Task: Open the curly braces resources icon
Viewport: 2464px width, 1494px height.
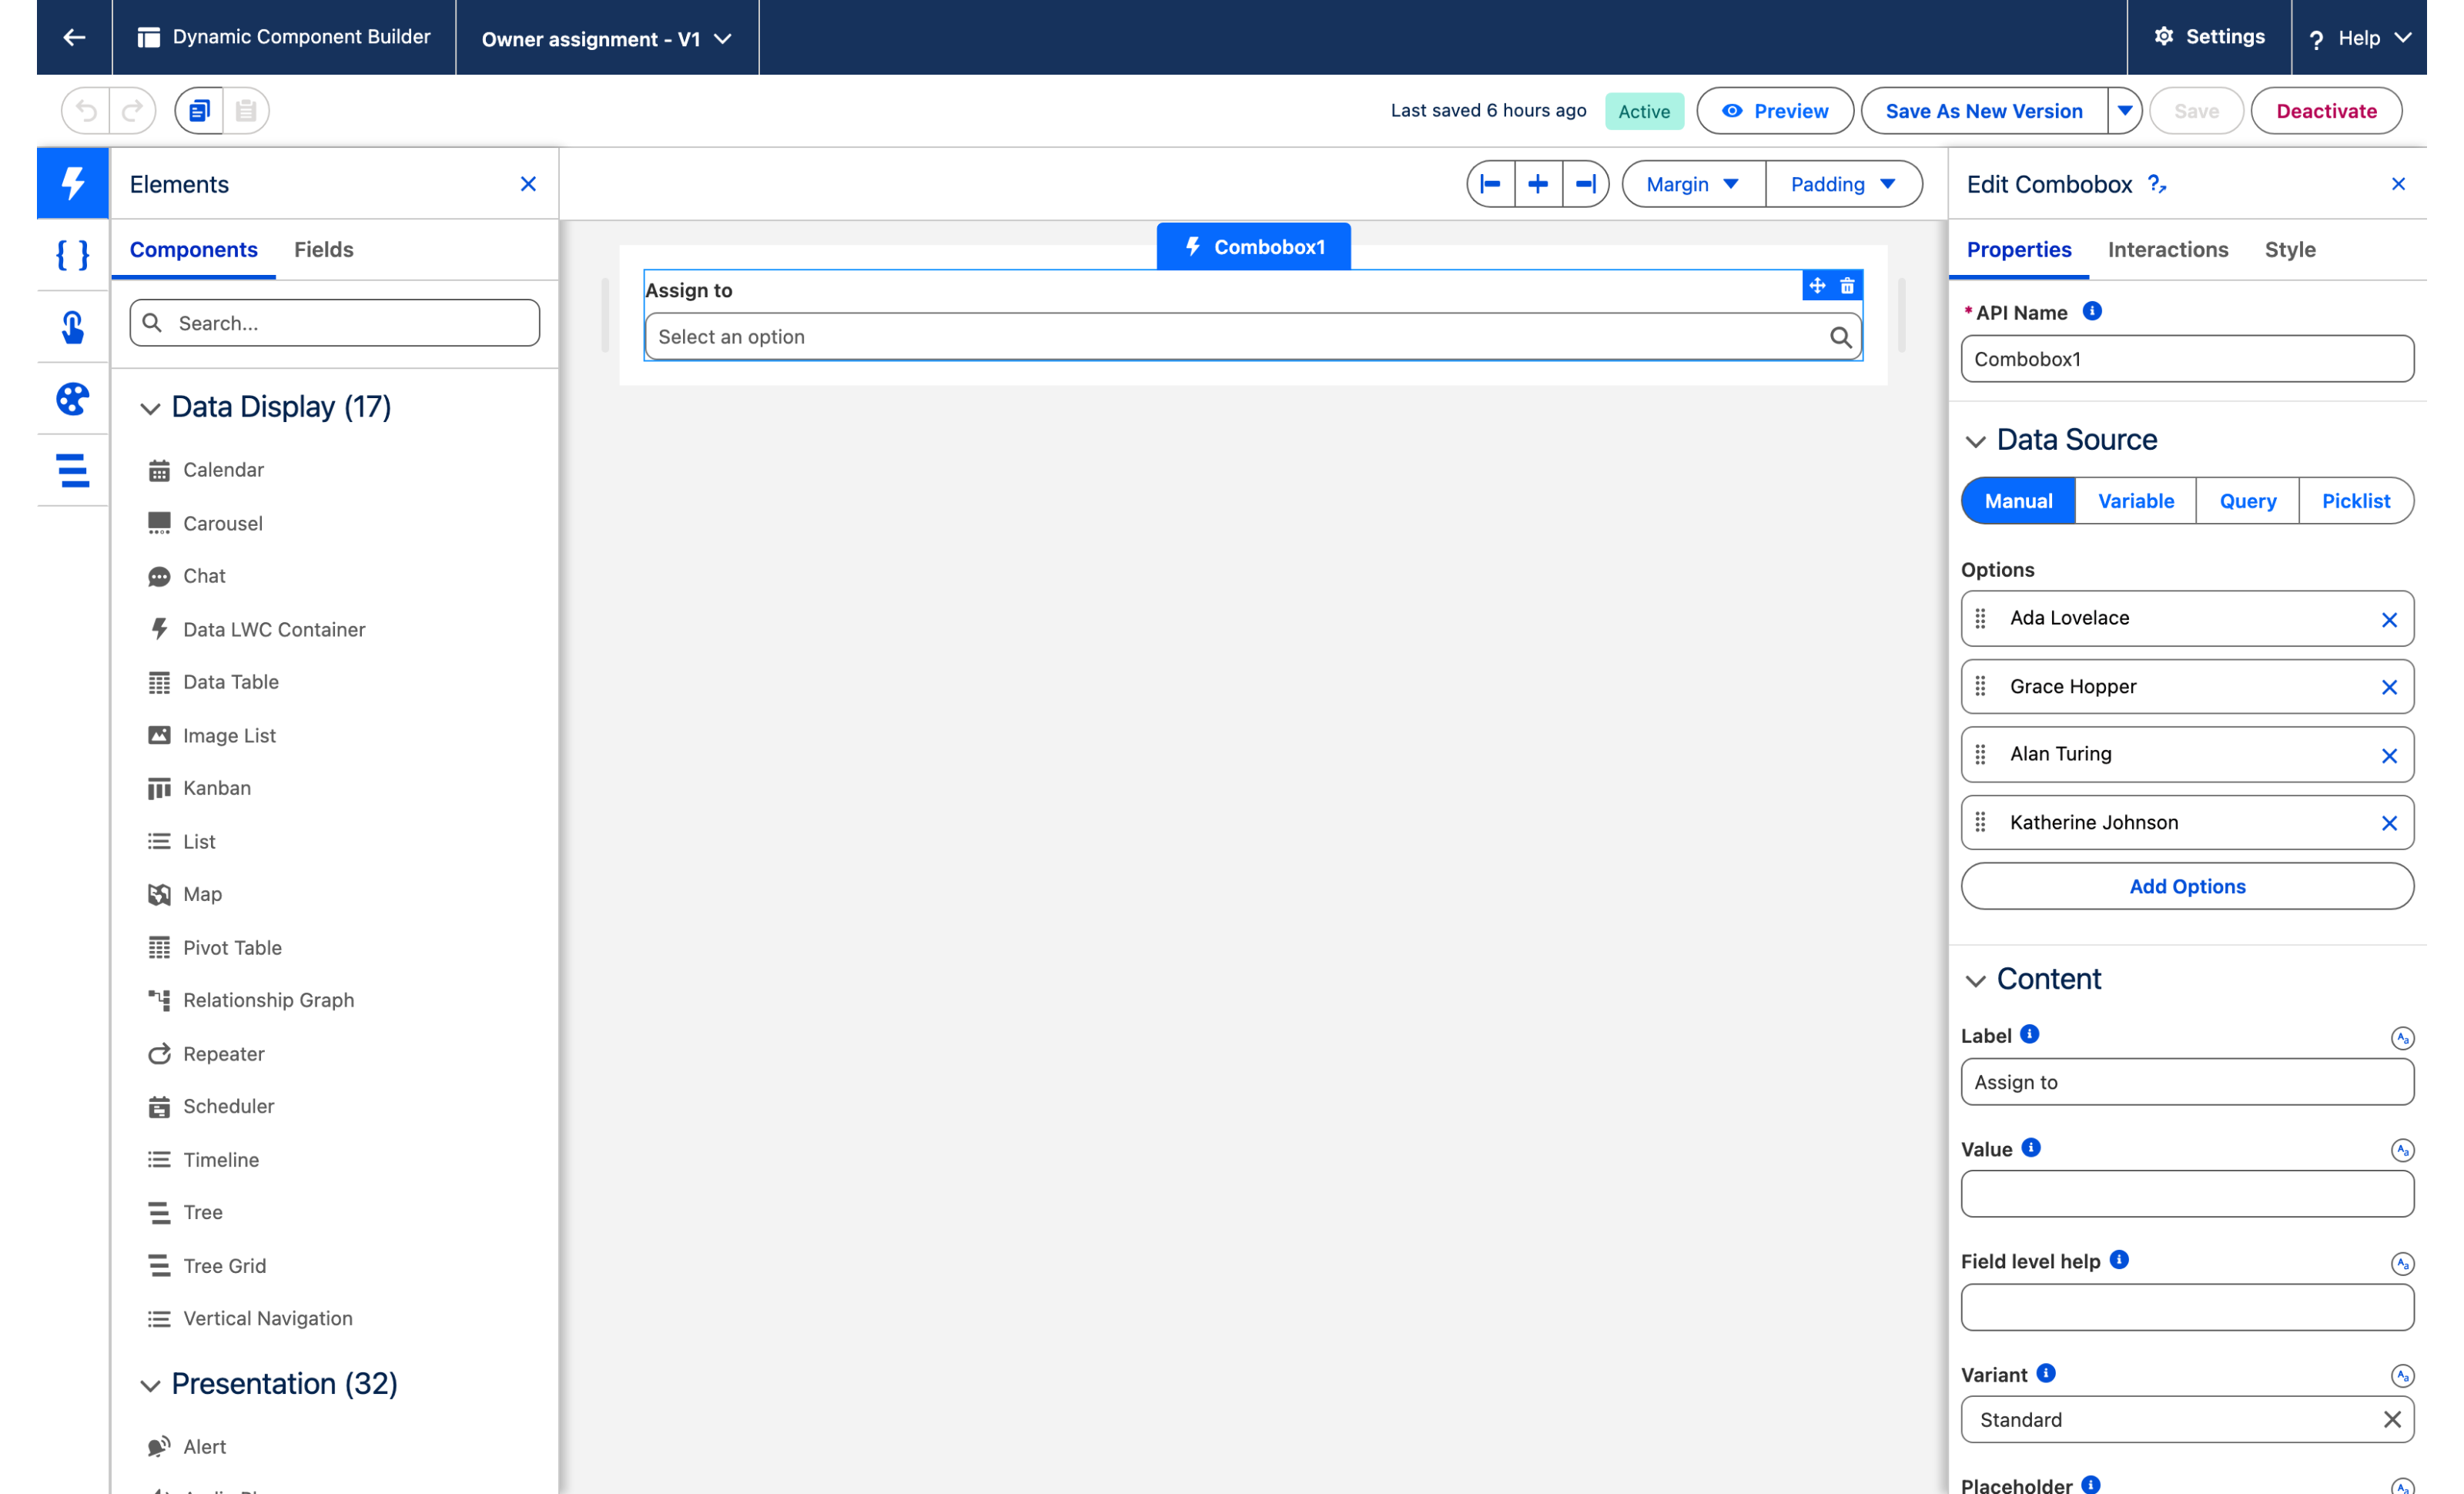Action: (73, 255)
